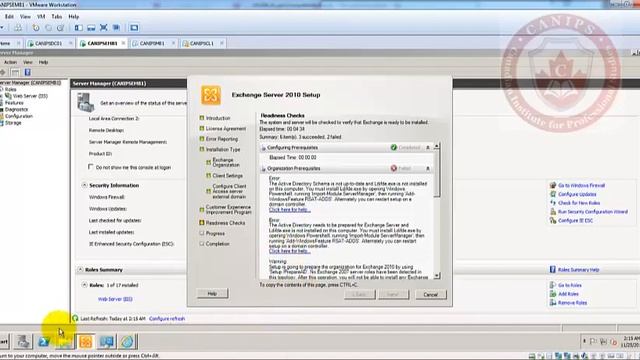The height and width of the screenshot is (360, 640).
Task: Click the readiness checks scrollbar thumb
Action: (x=437, y=173)
